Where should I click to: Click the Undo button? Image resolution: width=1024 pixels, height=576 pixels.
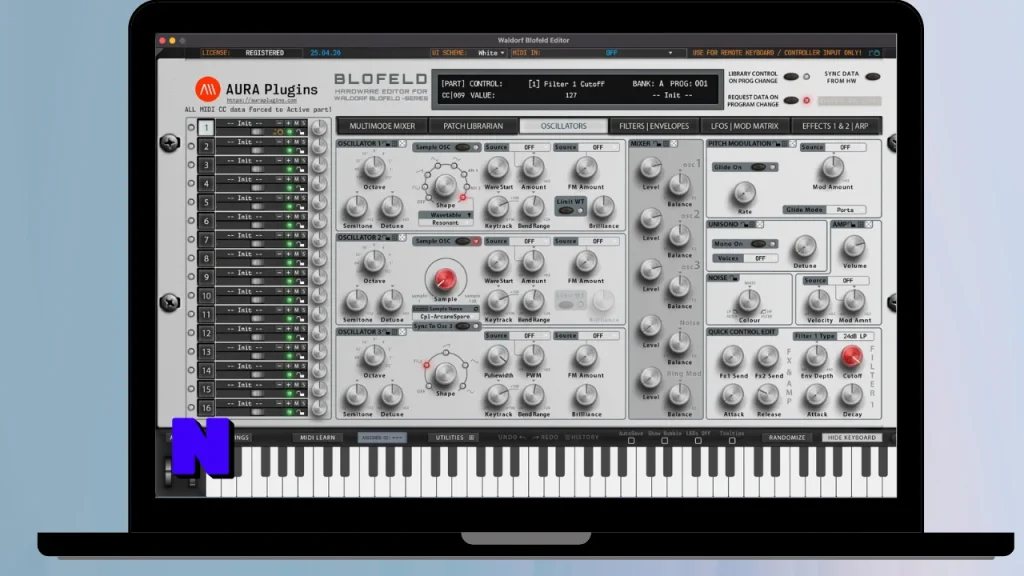[511, 438]
